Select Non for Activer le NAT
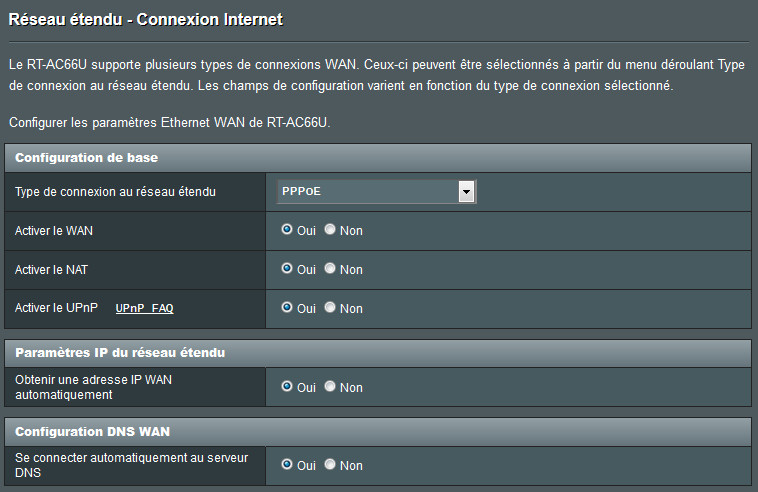The height and width of the screenshot is (492, 758). pyautogui.click(x=330, y=269)
